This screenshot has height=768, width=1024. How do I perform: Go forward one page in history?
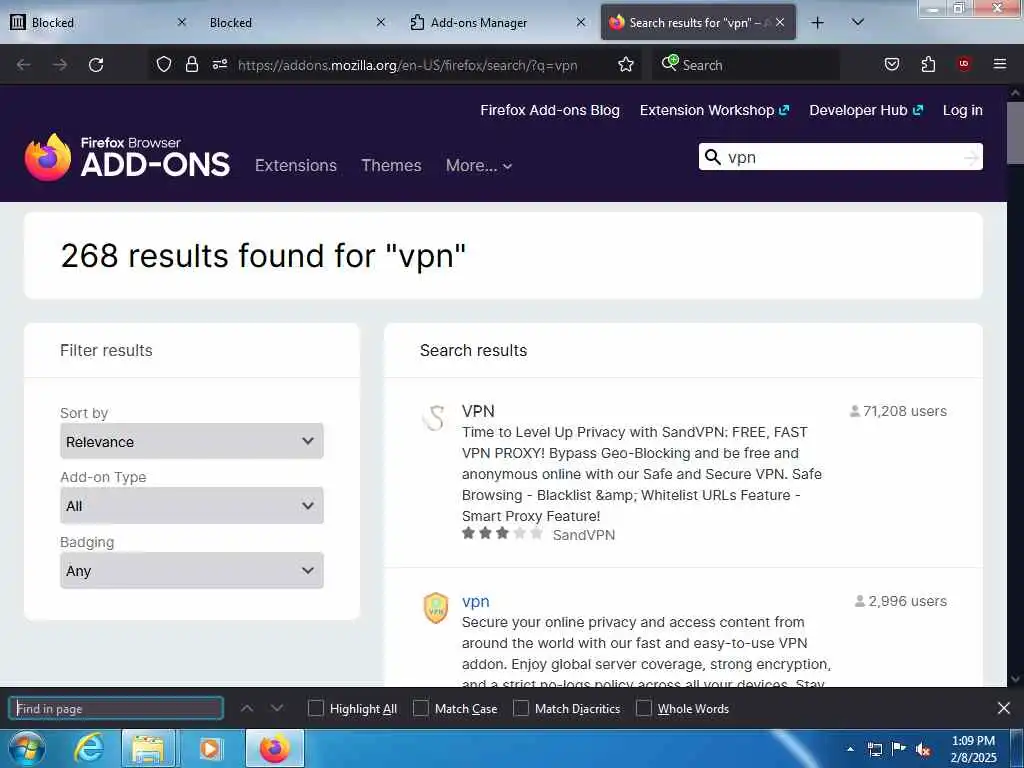[x=60, y=65]
